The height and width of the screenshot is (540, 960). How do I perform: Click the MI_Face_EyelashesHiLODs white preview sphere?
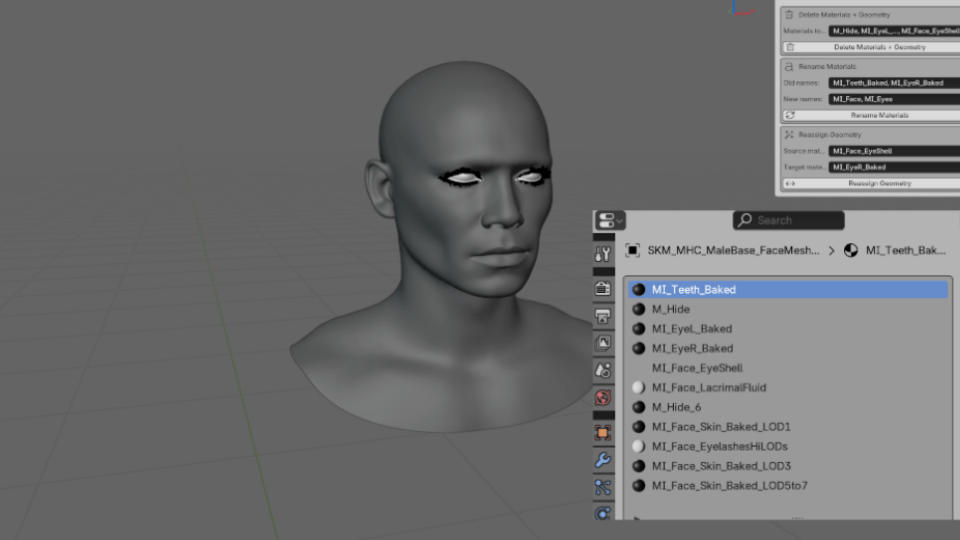(638, 446)
